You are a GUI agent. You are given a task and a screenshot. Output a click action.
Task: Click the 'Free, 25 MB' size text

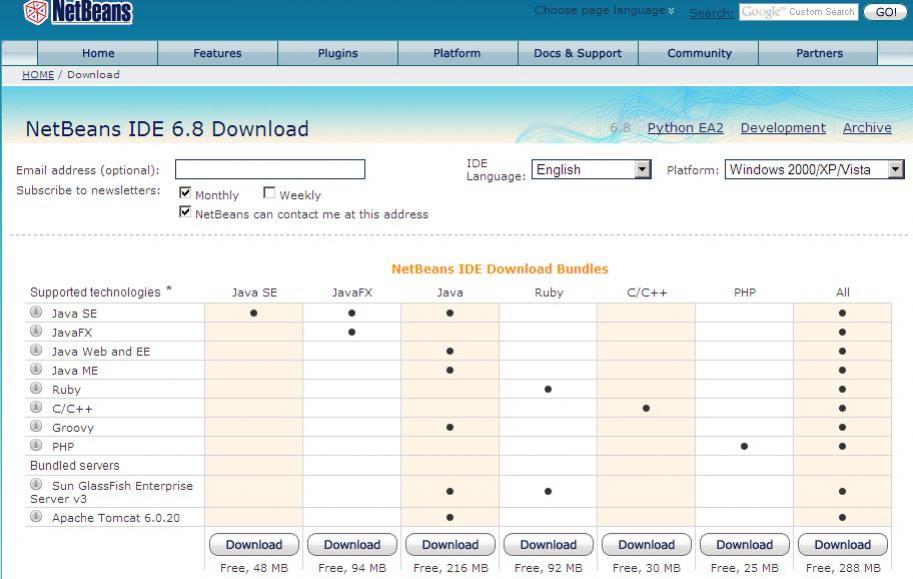pos(745,568)
